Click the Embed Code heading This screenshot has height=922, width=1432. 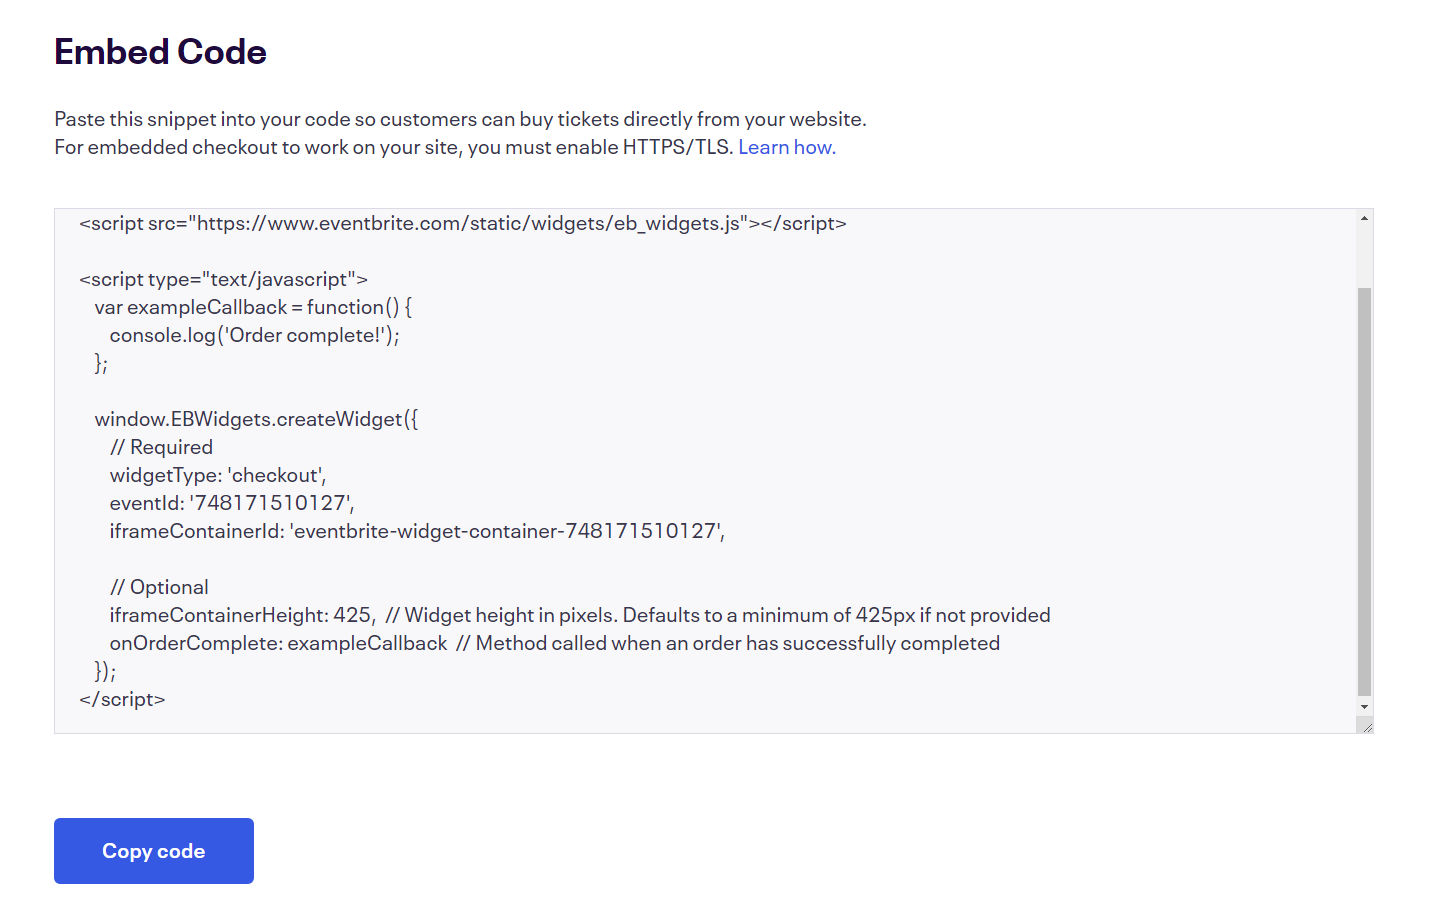pyautogui.click(x=160, y=50)
